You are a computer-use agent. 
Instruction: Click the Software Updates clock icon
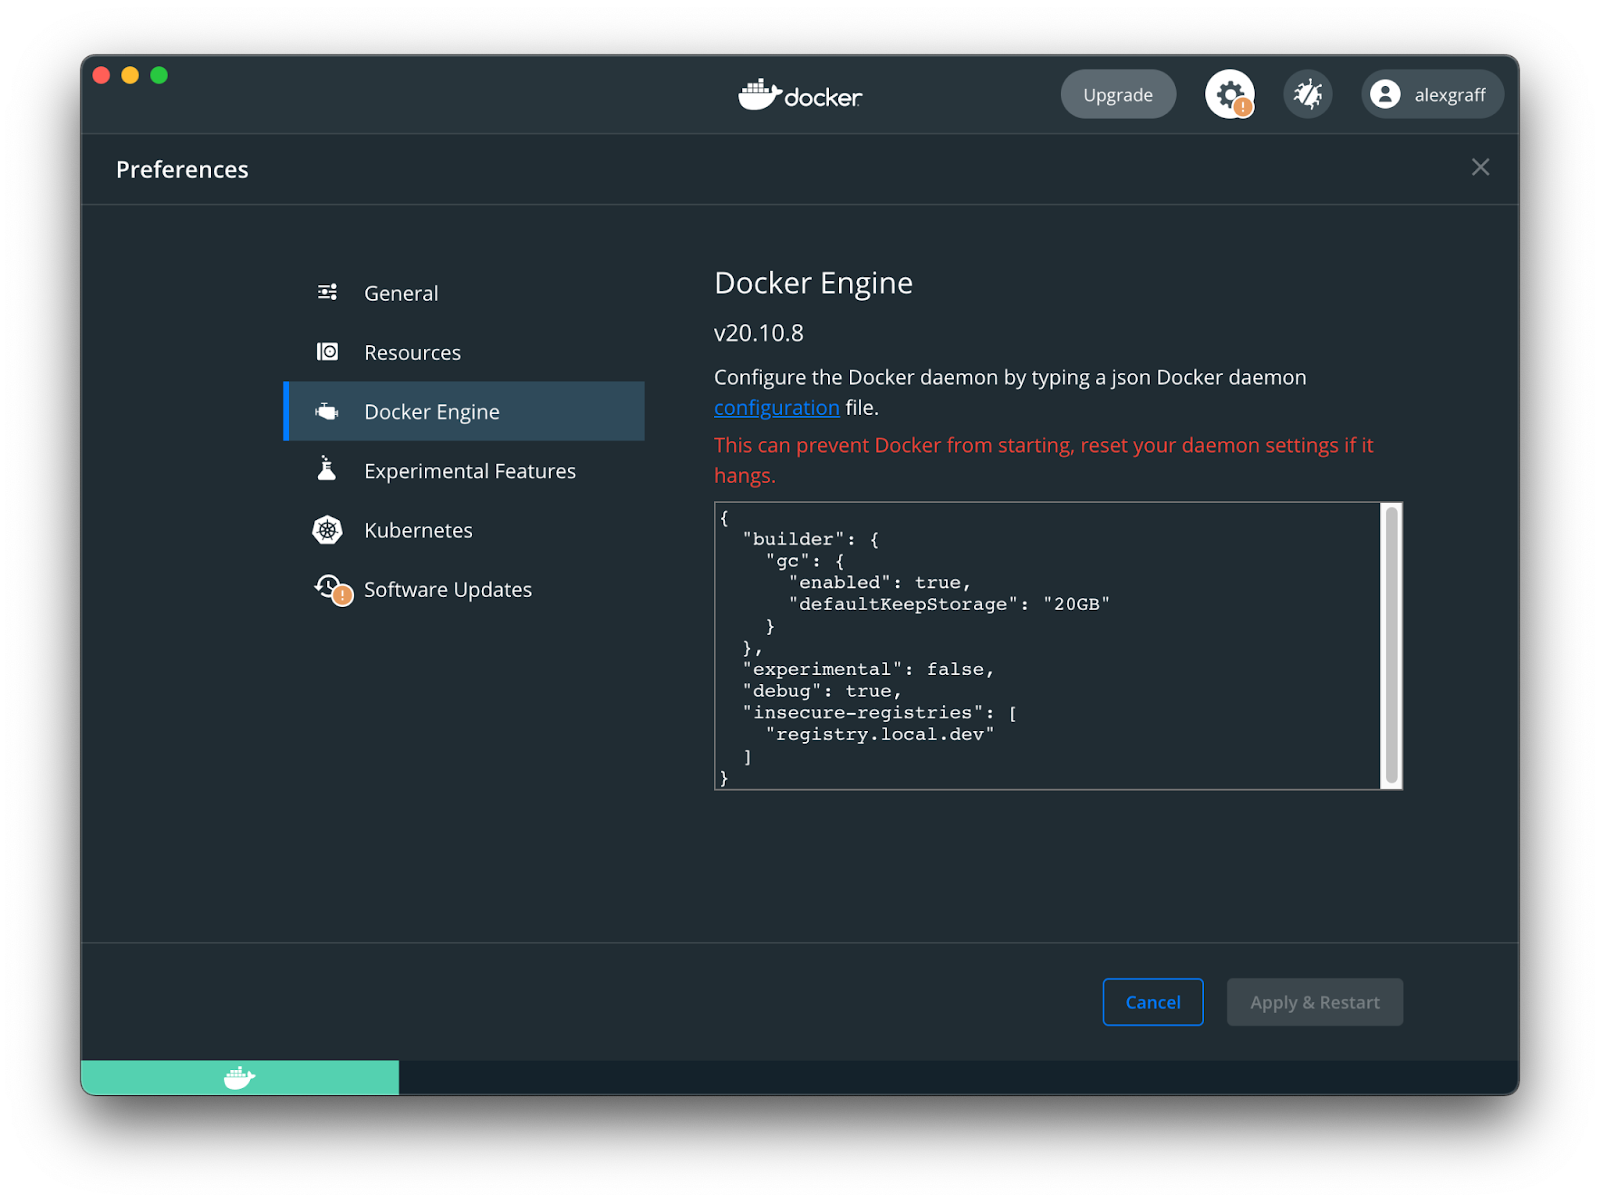pyautogui.click(x=332, y=589)
